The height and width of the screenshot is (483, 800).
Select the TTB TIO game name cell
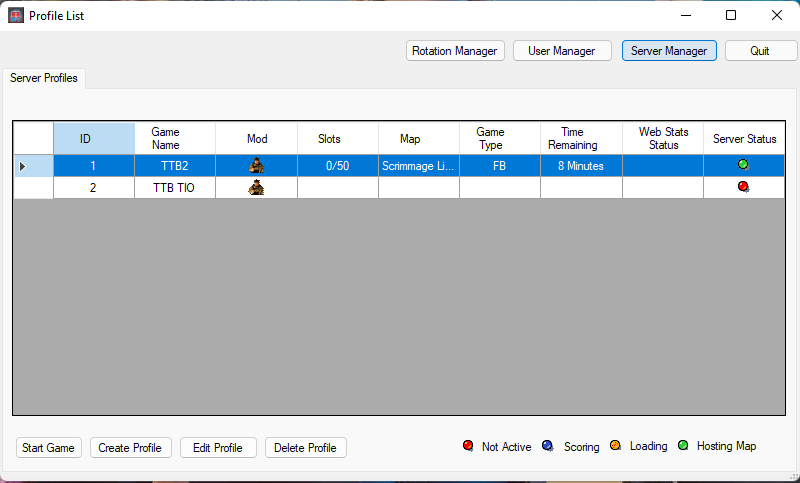pyautogui.click(x=175, y=188)
